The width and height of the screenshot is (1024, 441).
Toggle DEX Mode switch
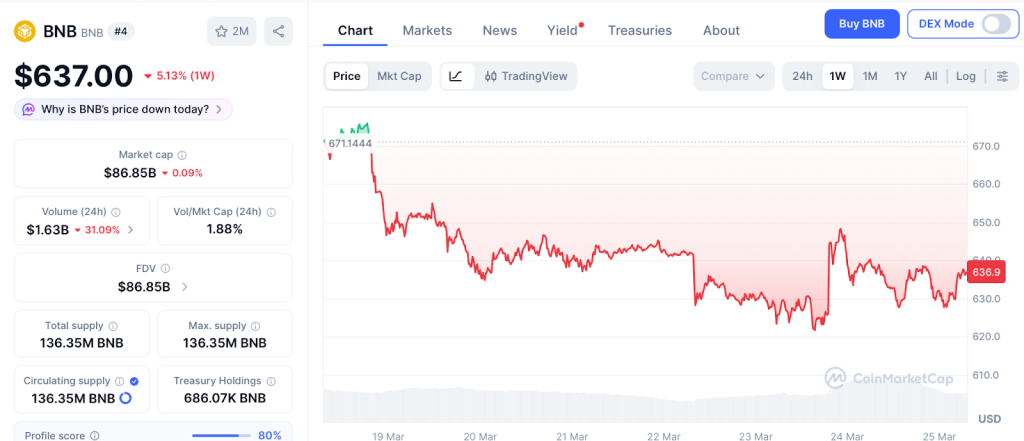click(996, 24)
